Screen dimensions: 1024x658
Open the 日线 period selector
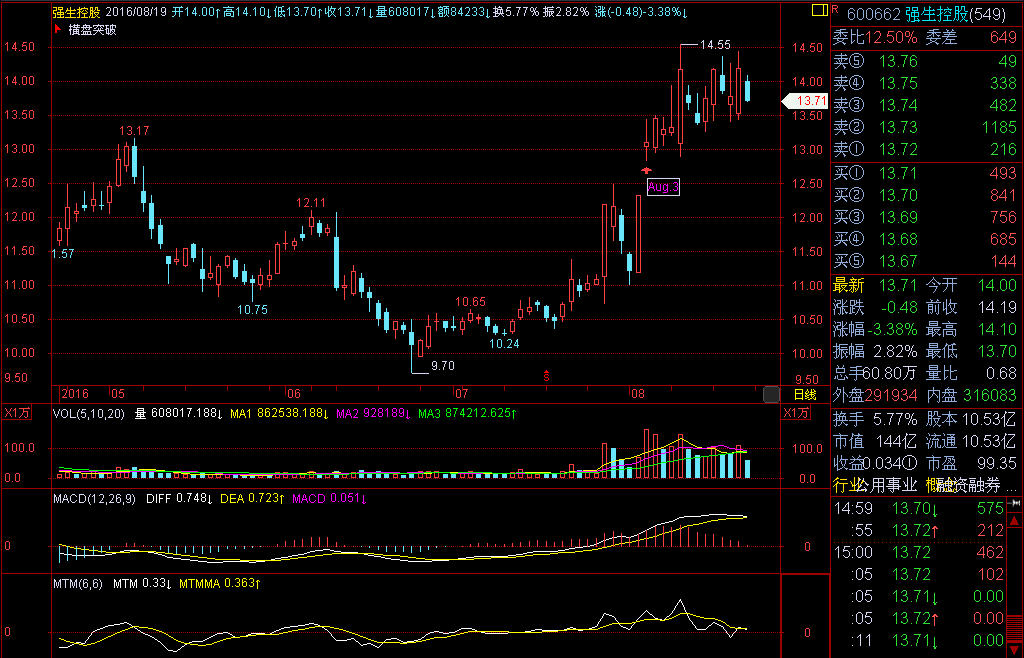(805, 394)
